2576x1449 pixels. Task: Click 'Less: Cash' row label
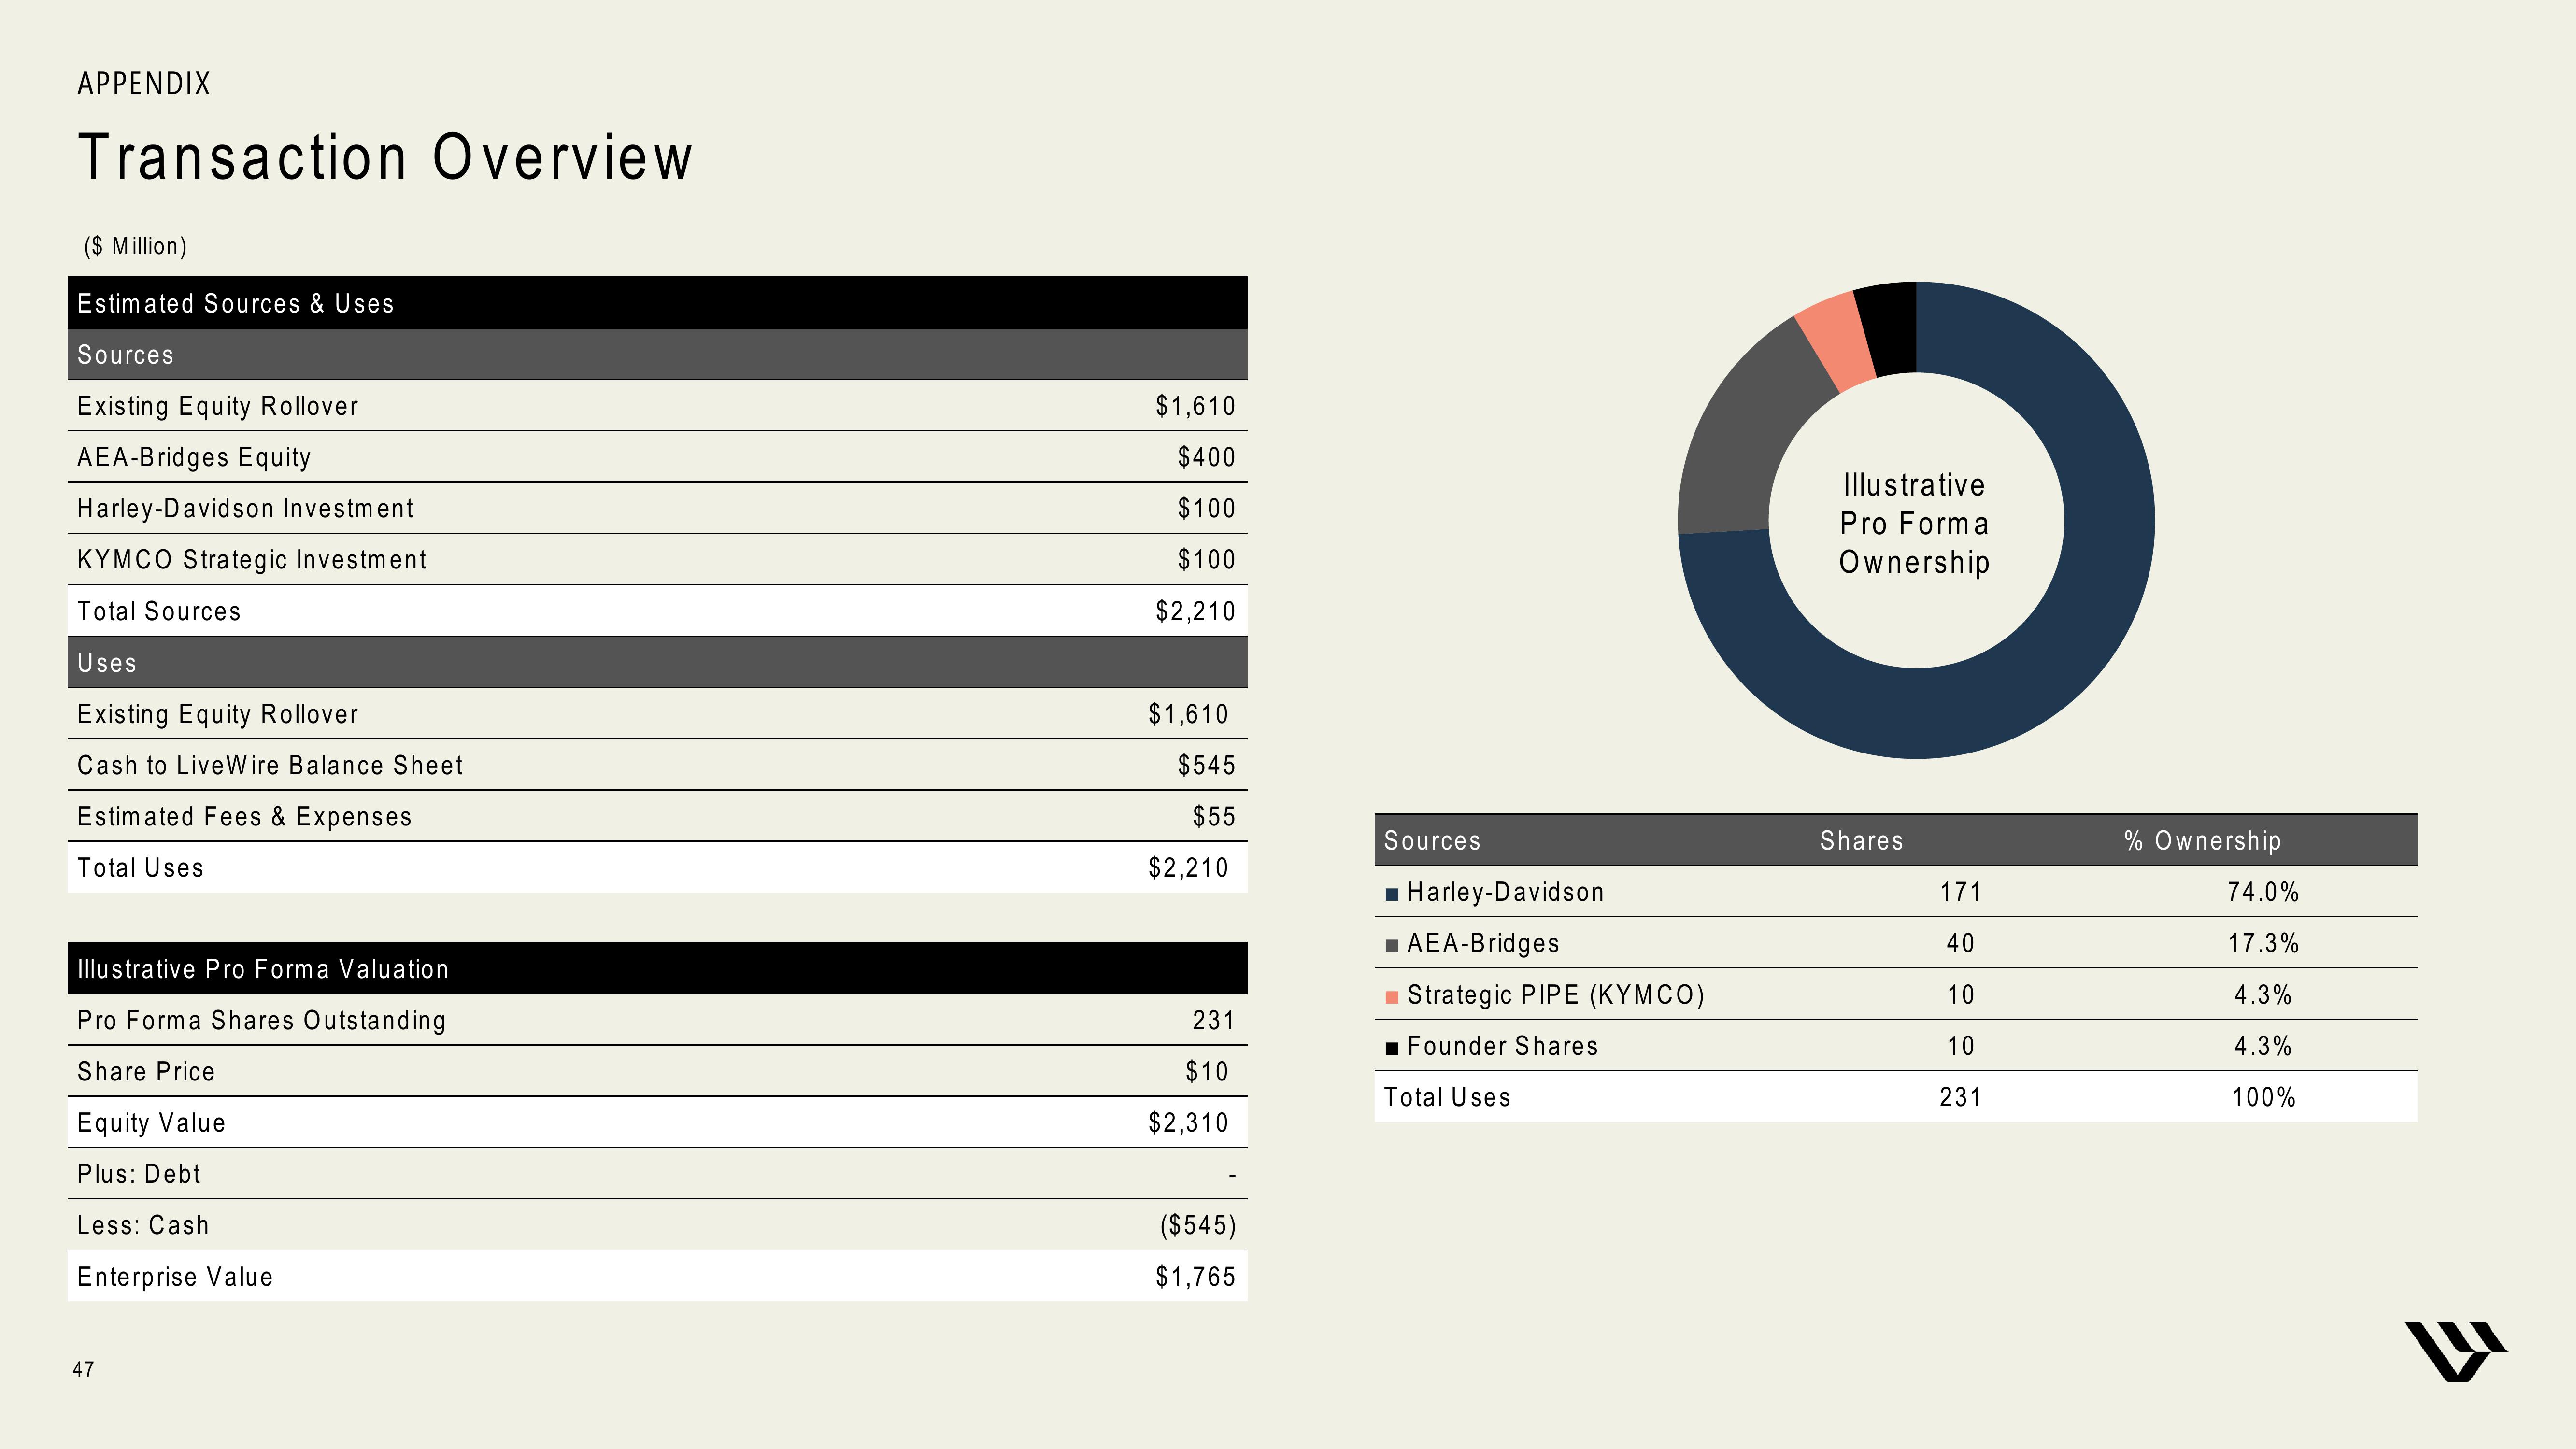tap(143, 1225)
